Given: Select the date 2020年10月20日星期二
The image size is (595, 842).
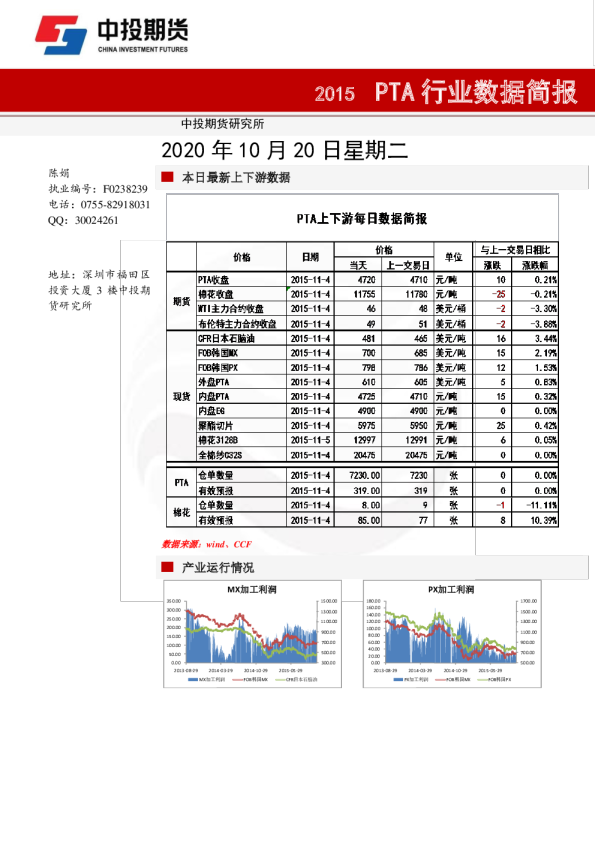Looking at the screenshot, I should point(285,150).
